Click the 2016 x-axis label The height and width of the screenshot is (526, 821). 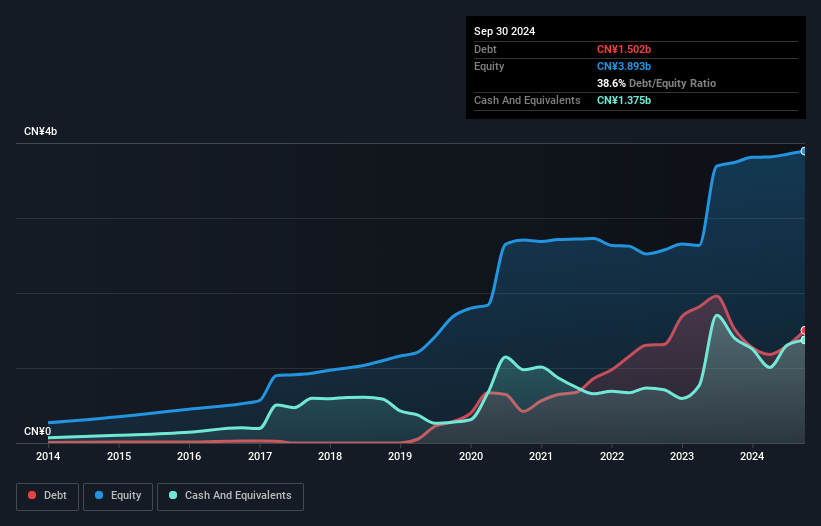pyautogui.click(x=189, y=456)
